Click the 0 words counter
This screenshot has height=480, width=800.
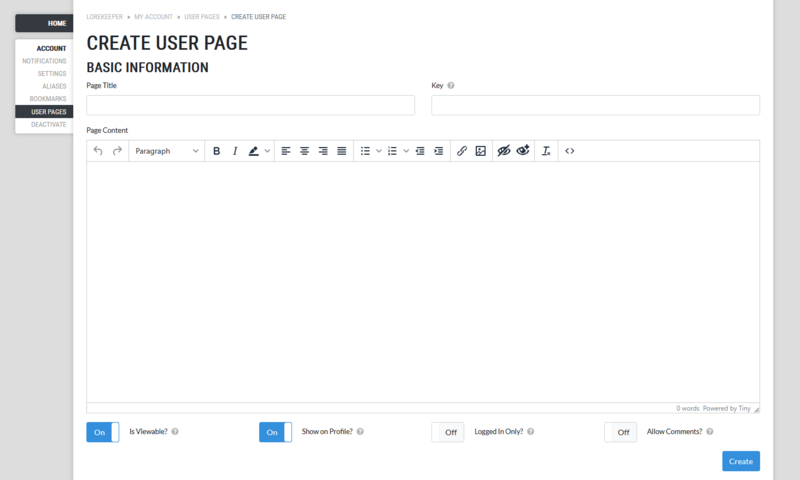(688, 408)
